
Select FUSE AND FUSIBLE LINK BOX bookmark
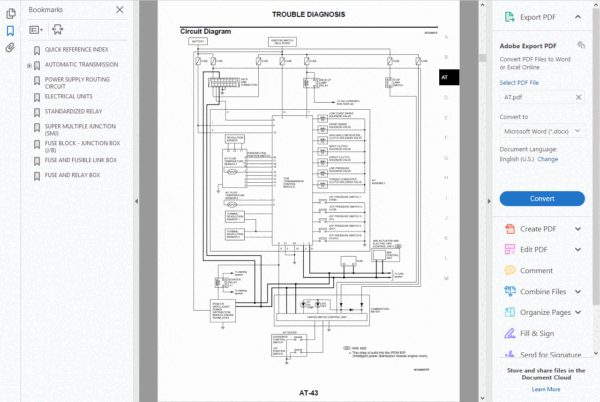[81, 160]
